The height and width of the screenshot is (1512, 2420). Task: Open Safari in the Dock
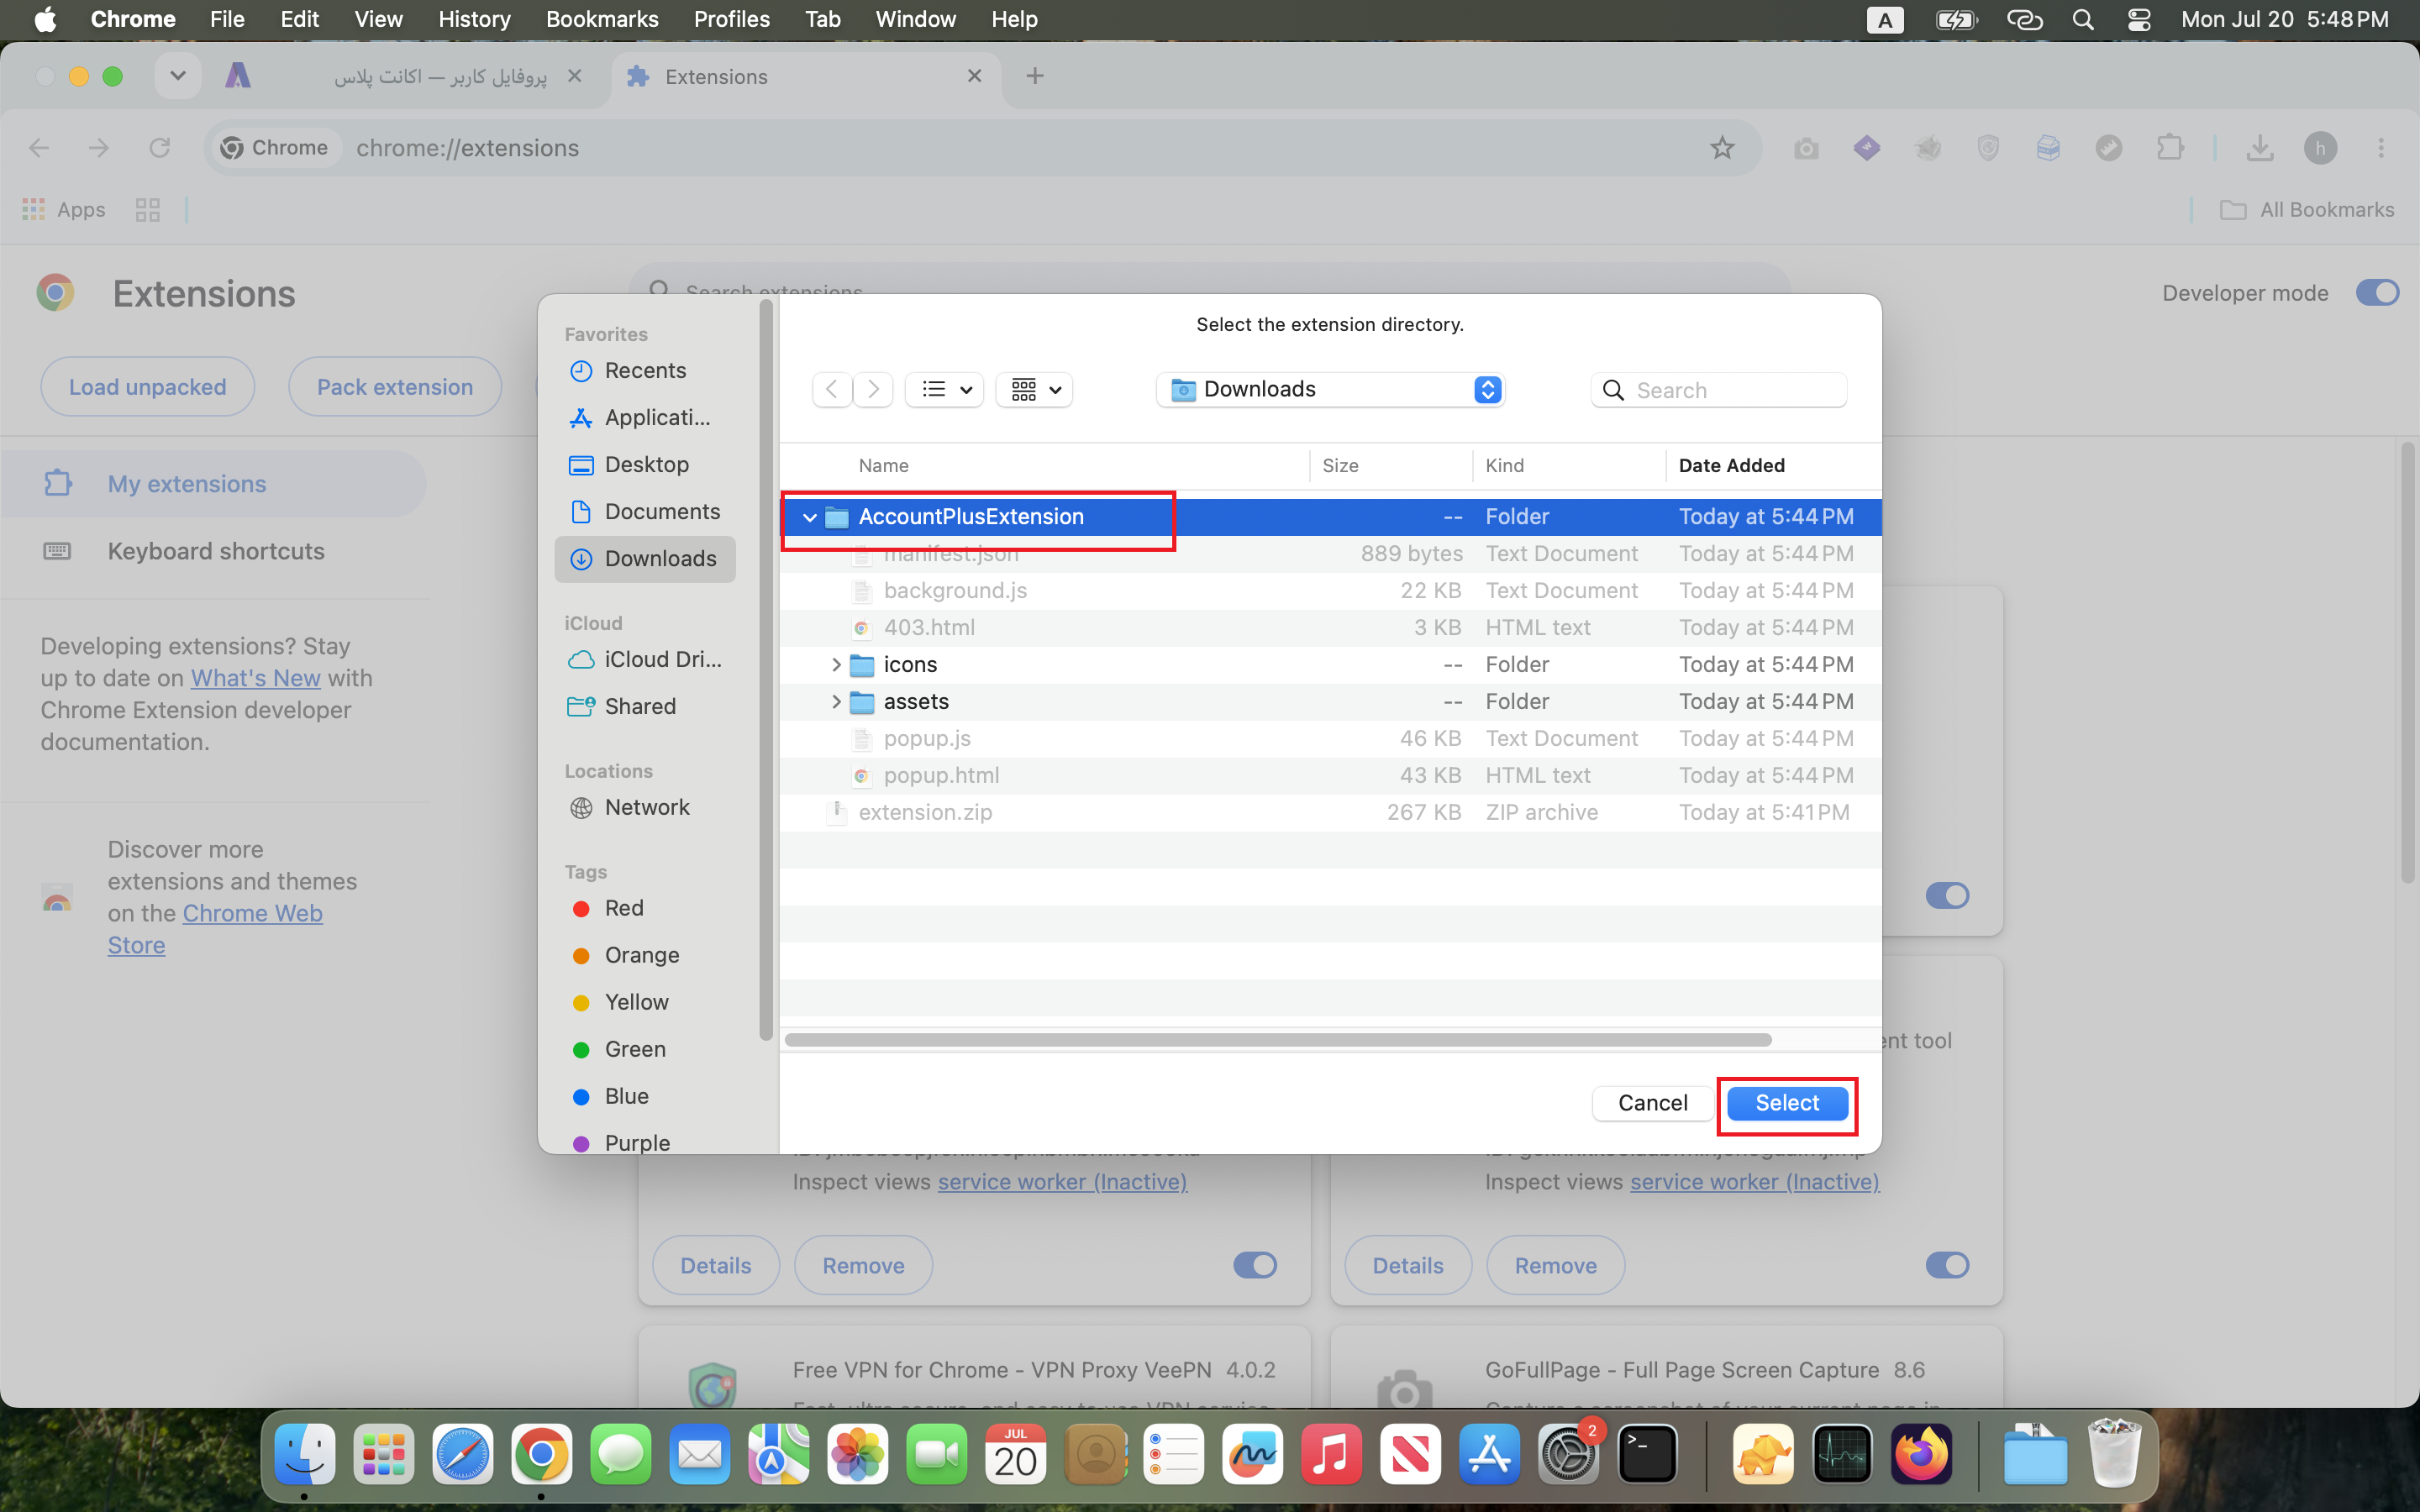463,1454
